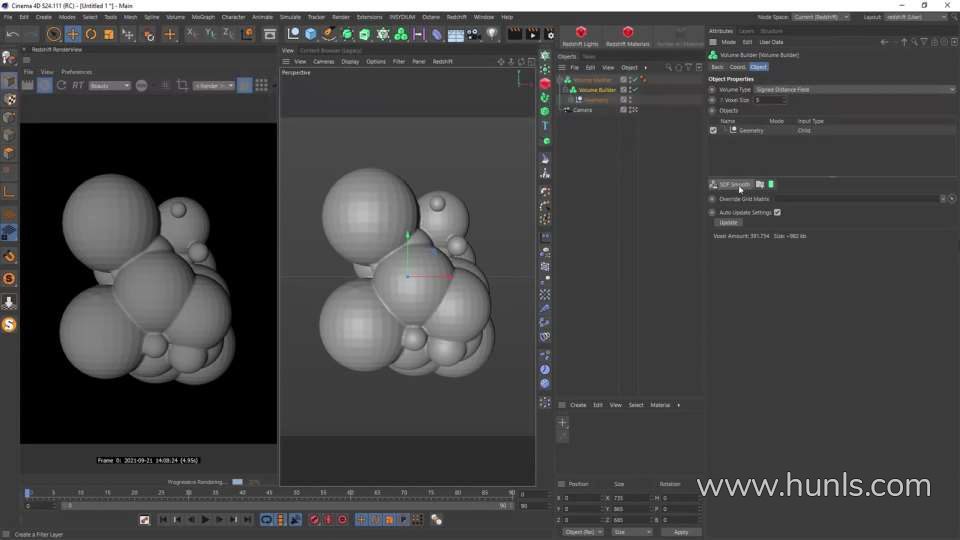Refresh the Redshift RenderView render
Viewport: 960px width, 540px height.
tap(61, 86)
